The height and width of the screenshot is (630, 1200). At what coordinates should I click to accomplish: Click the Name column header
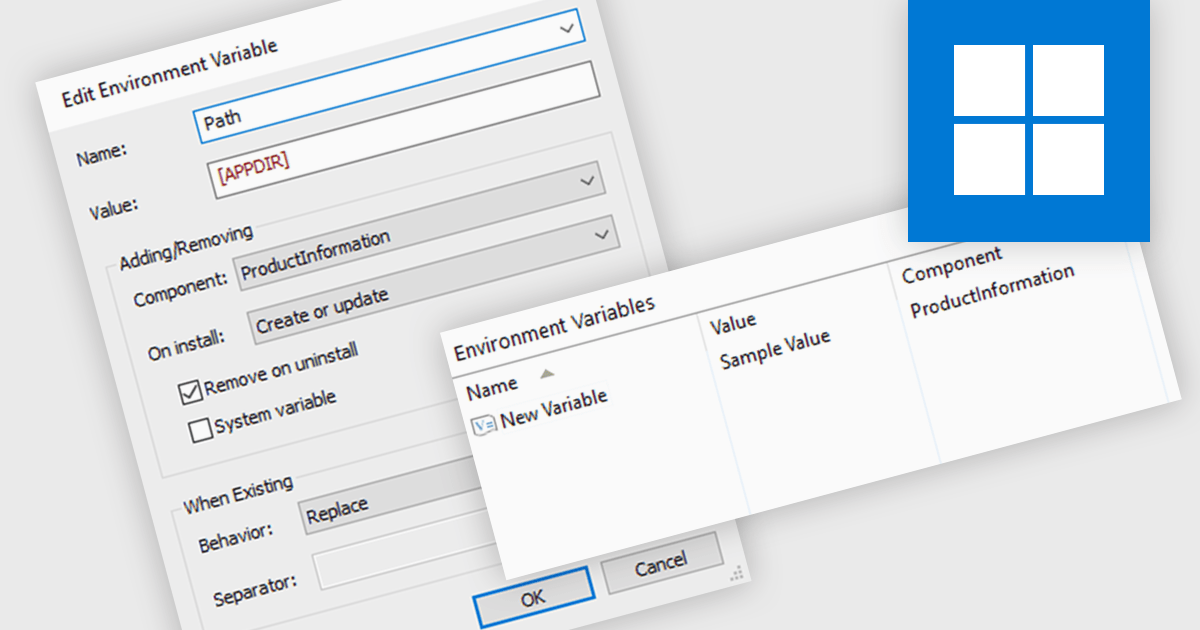492,386
